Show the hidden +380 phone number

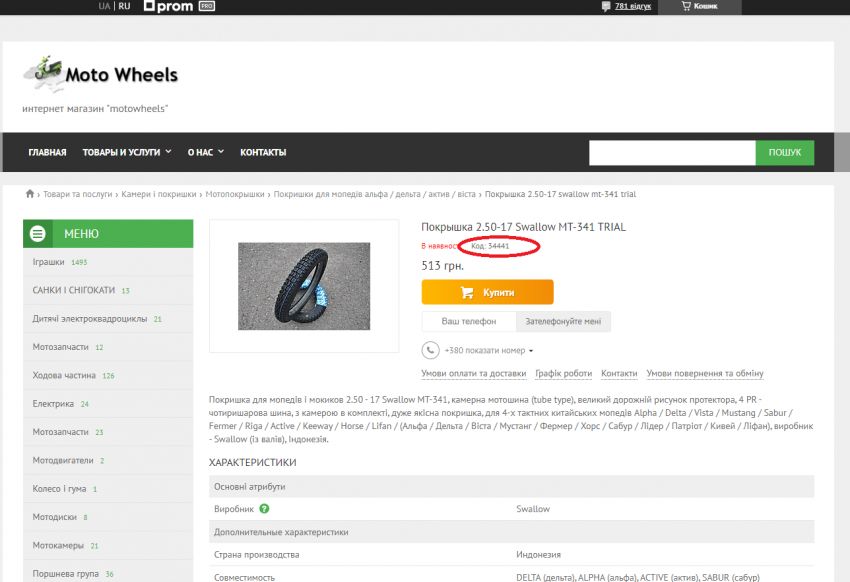(489, 351)
